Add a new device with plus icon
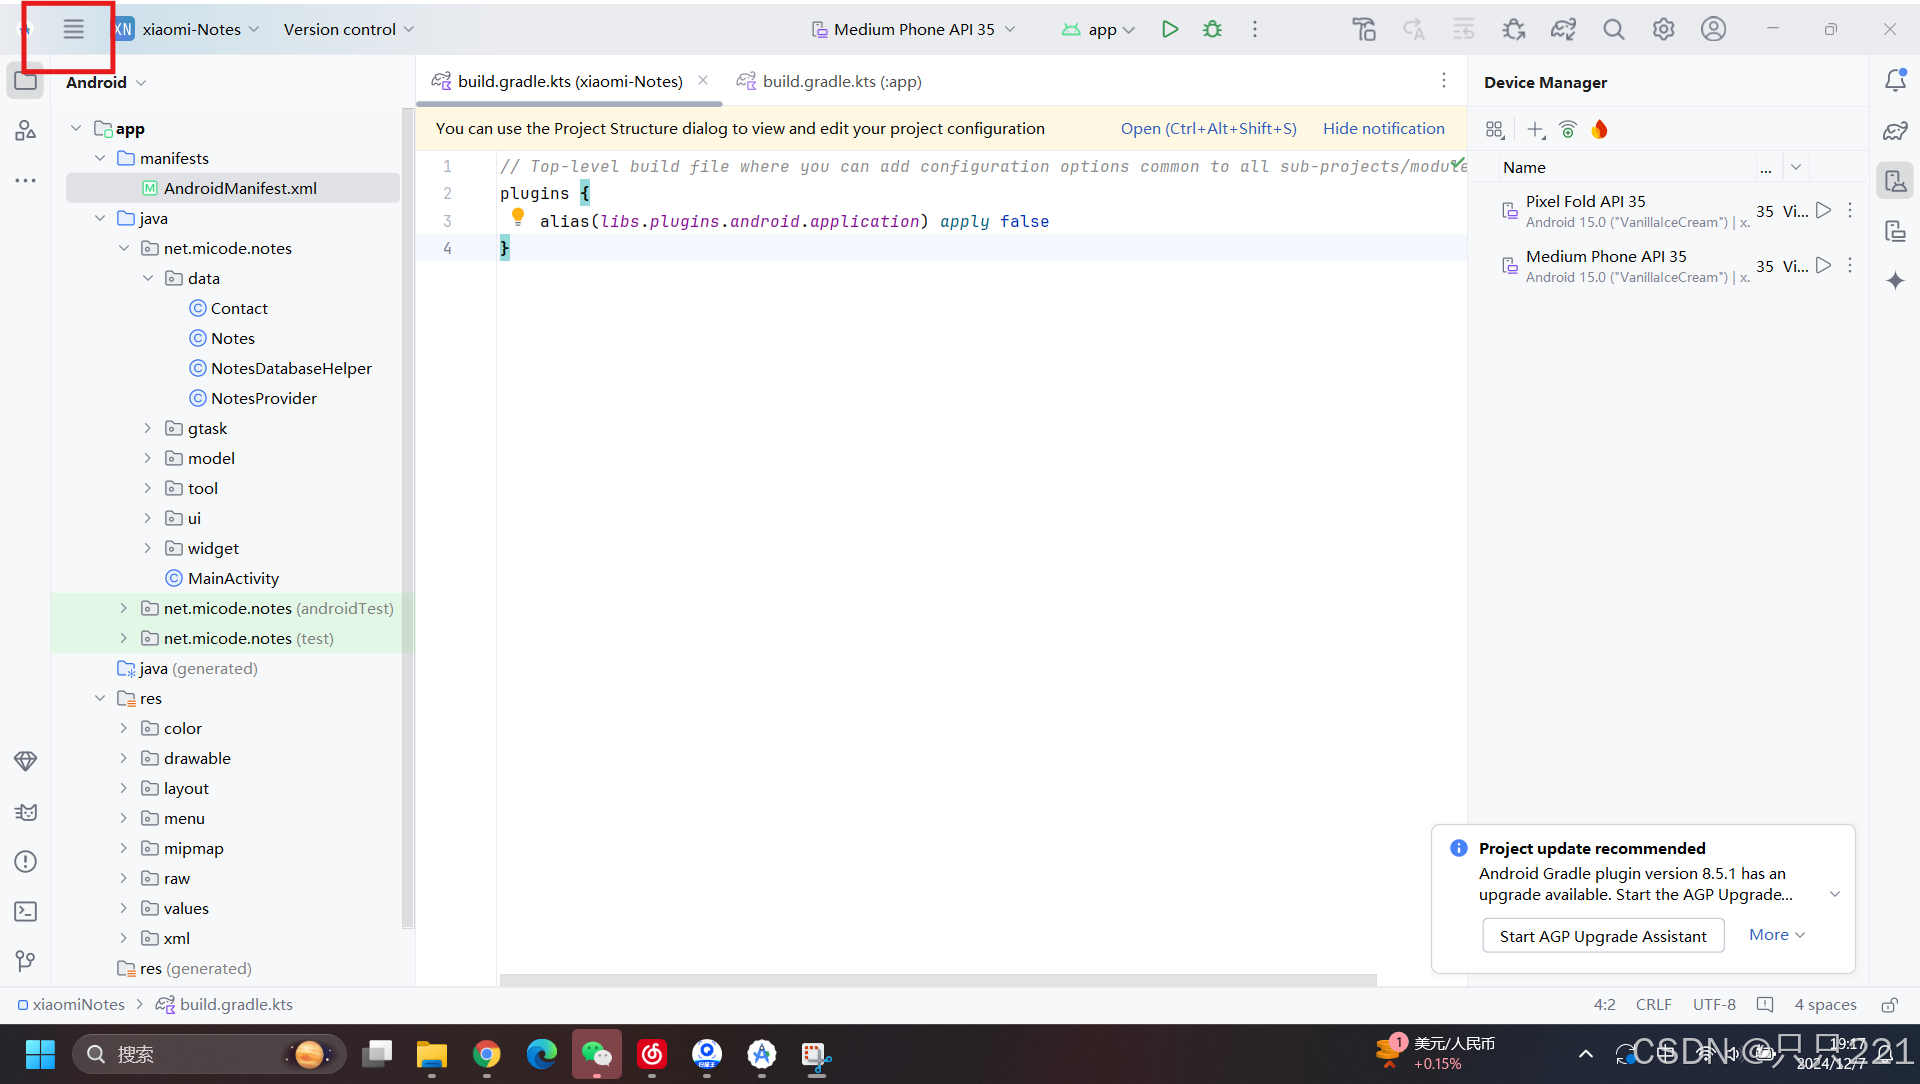1920x1084 pixels. tap(1535, 129)
